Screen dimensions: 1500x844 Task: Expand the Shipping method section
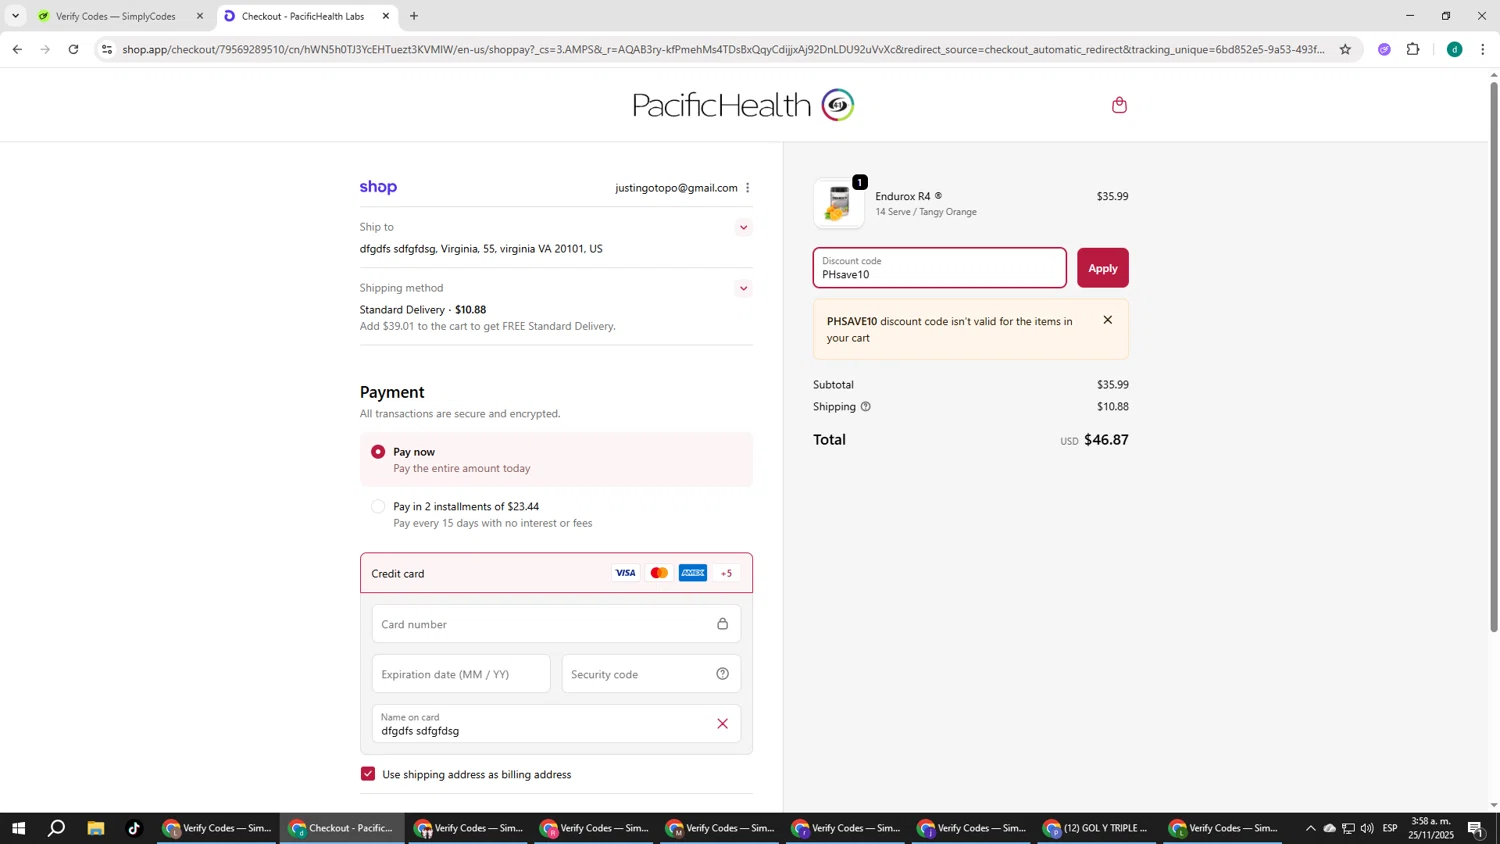[743, 289]
